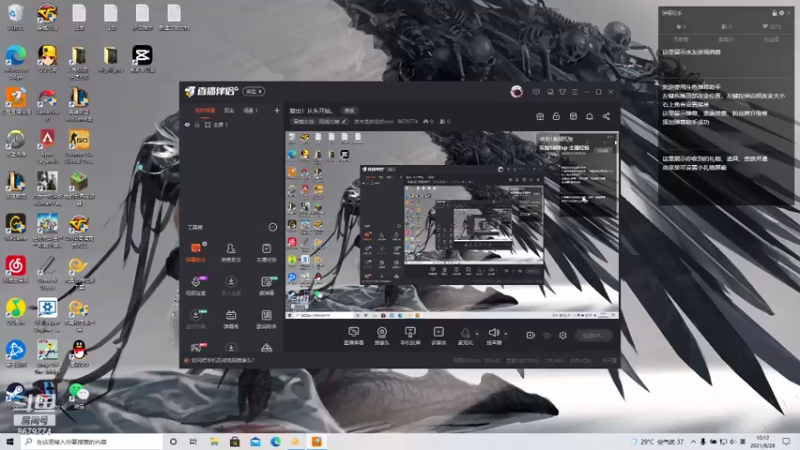Click the share icon above the preview

click(606, 116)
